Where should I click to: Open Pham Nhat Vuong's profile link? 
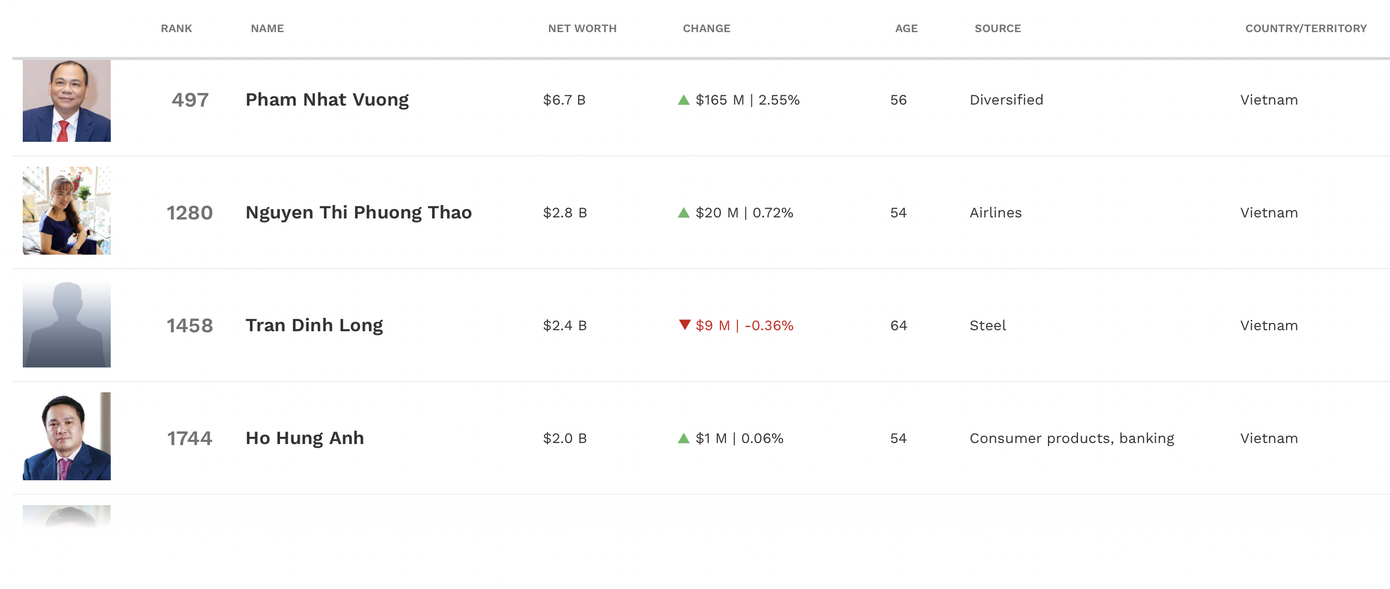point(327,99)
